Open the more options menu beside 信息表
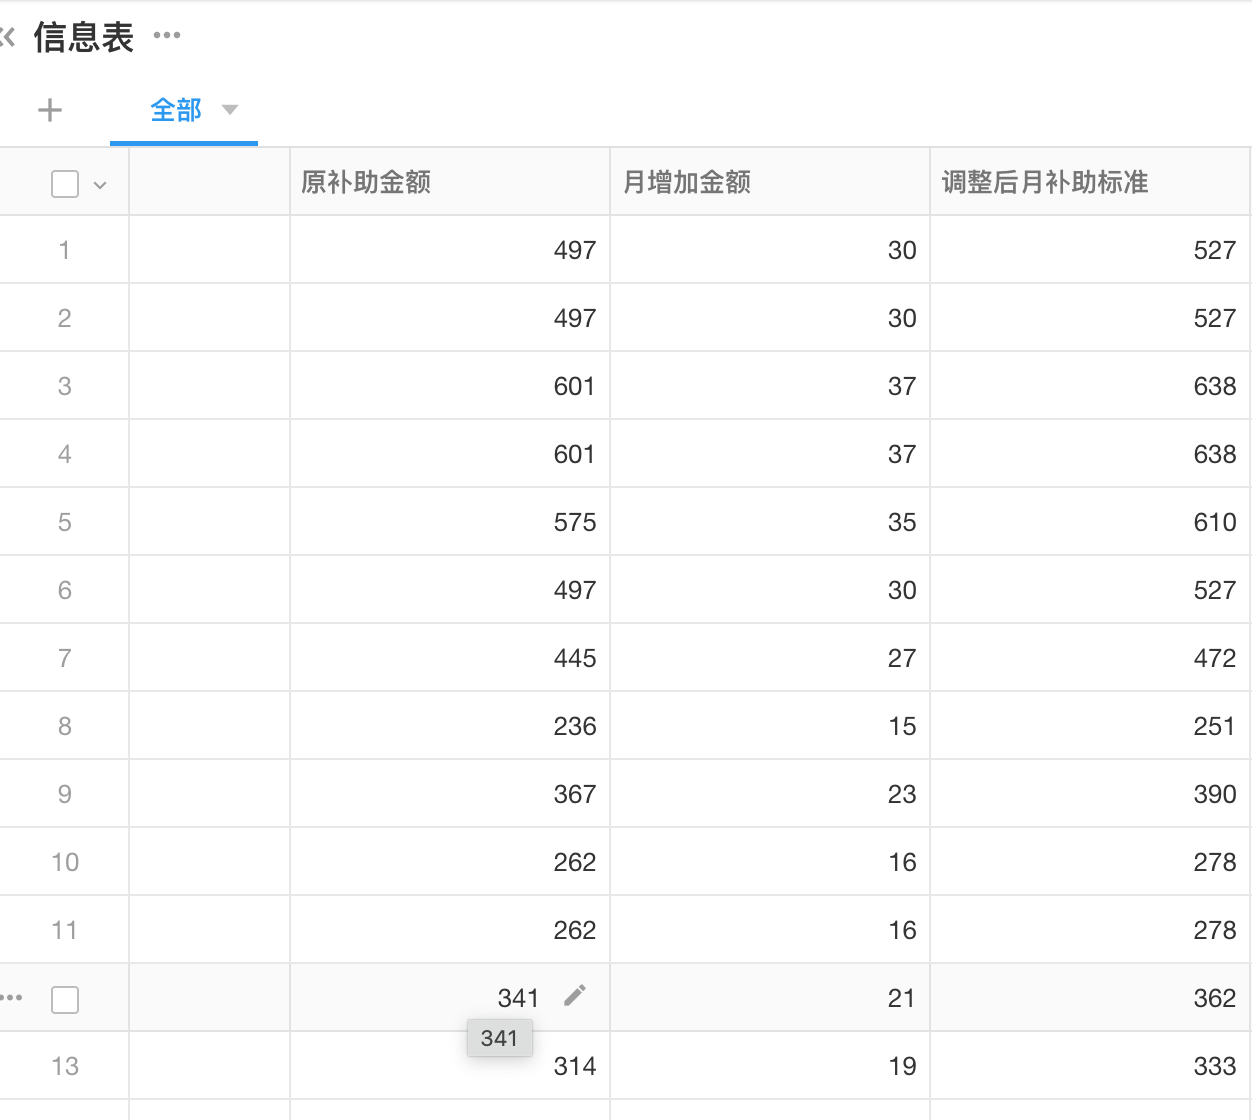The height and width of the screenshot is (1120, 1252). [167, 37]
